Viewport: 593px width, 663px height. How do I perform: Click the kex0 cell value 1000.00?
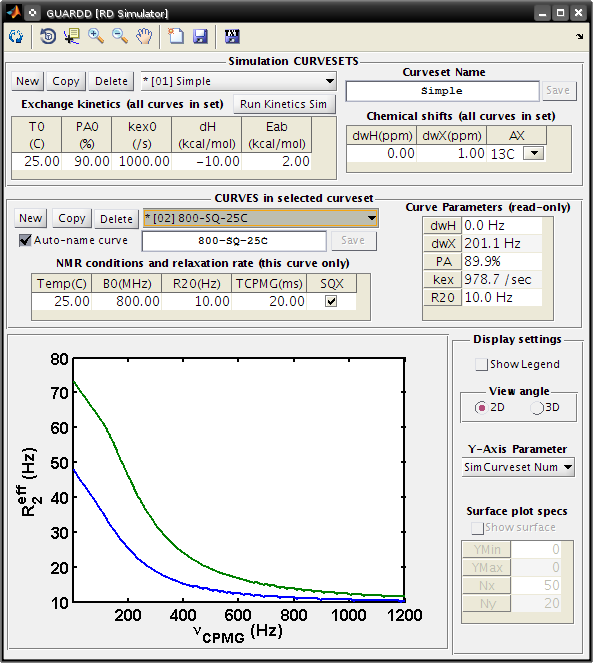[142, 161]
